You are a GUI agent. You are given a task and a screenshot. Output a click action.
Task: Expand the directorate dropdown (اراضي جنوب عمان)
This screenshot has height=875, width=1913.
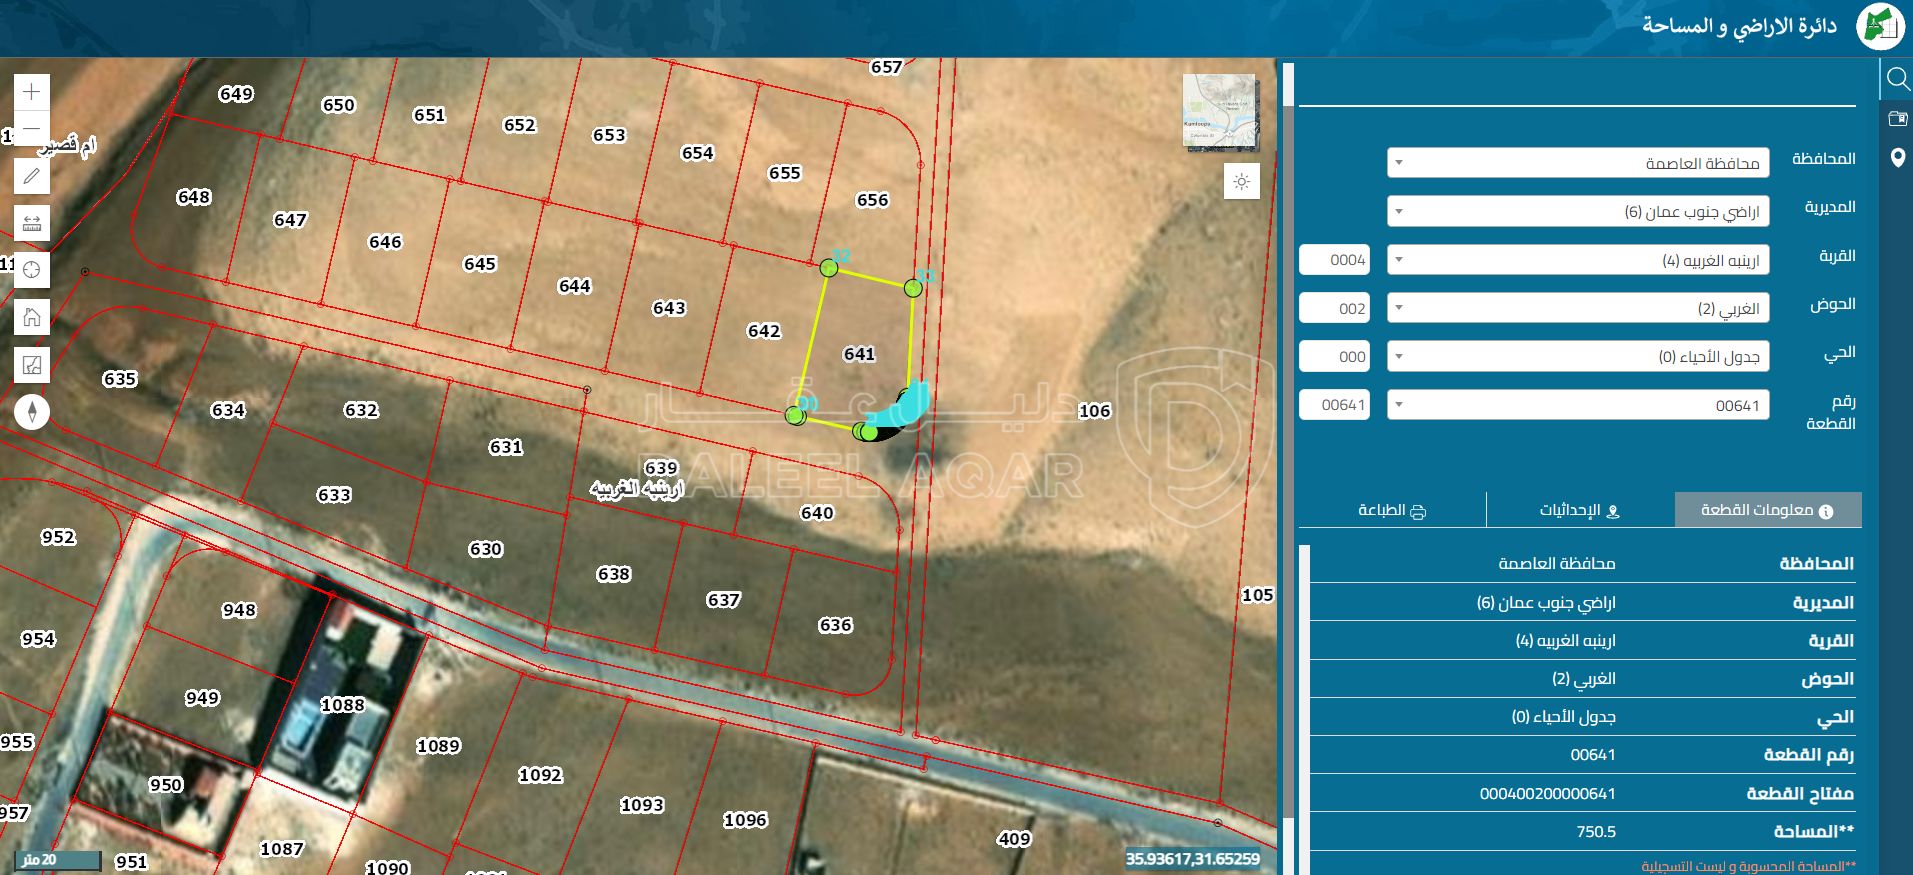1577,211
